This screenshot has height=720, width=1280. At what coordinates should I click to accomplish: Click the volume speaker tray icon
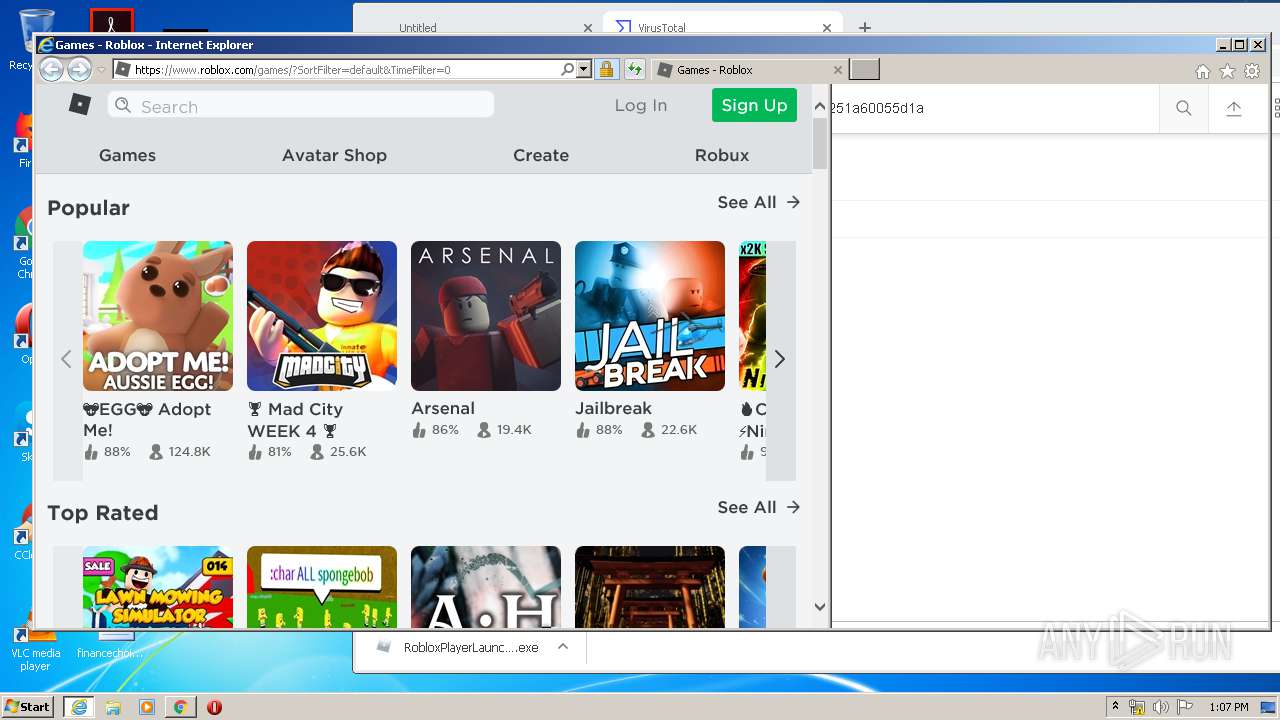tap(1161, 707)
